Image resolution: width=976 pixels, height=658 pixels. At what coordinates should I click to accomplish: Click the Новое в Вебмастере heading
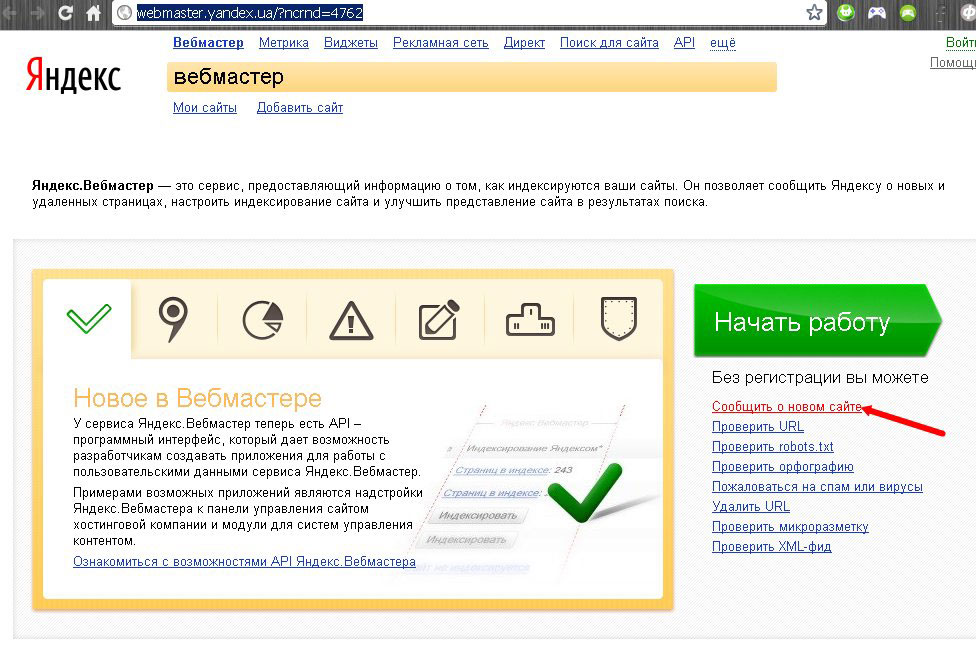[197, 398]
